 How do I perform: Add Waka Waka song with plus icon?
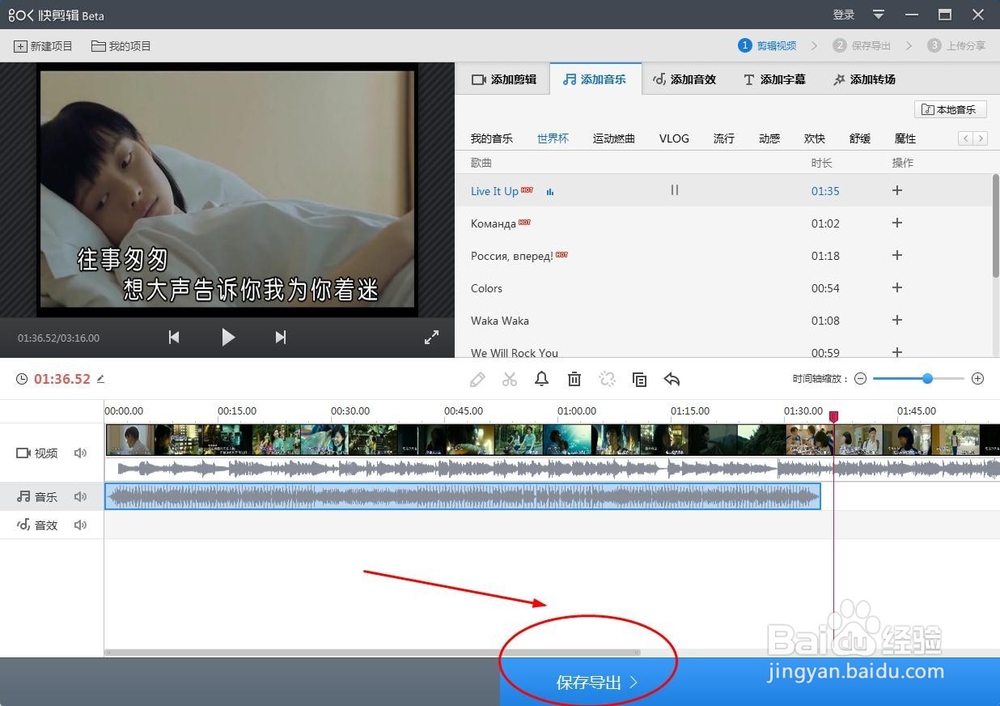point(897,320)
